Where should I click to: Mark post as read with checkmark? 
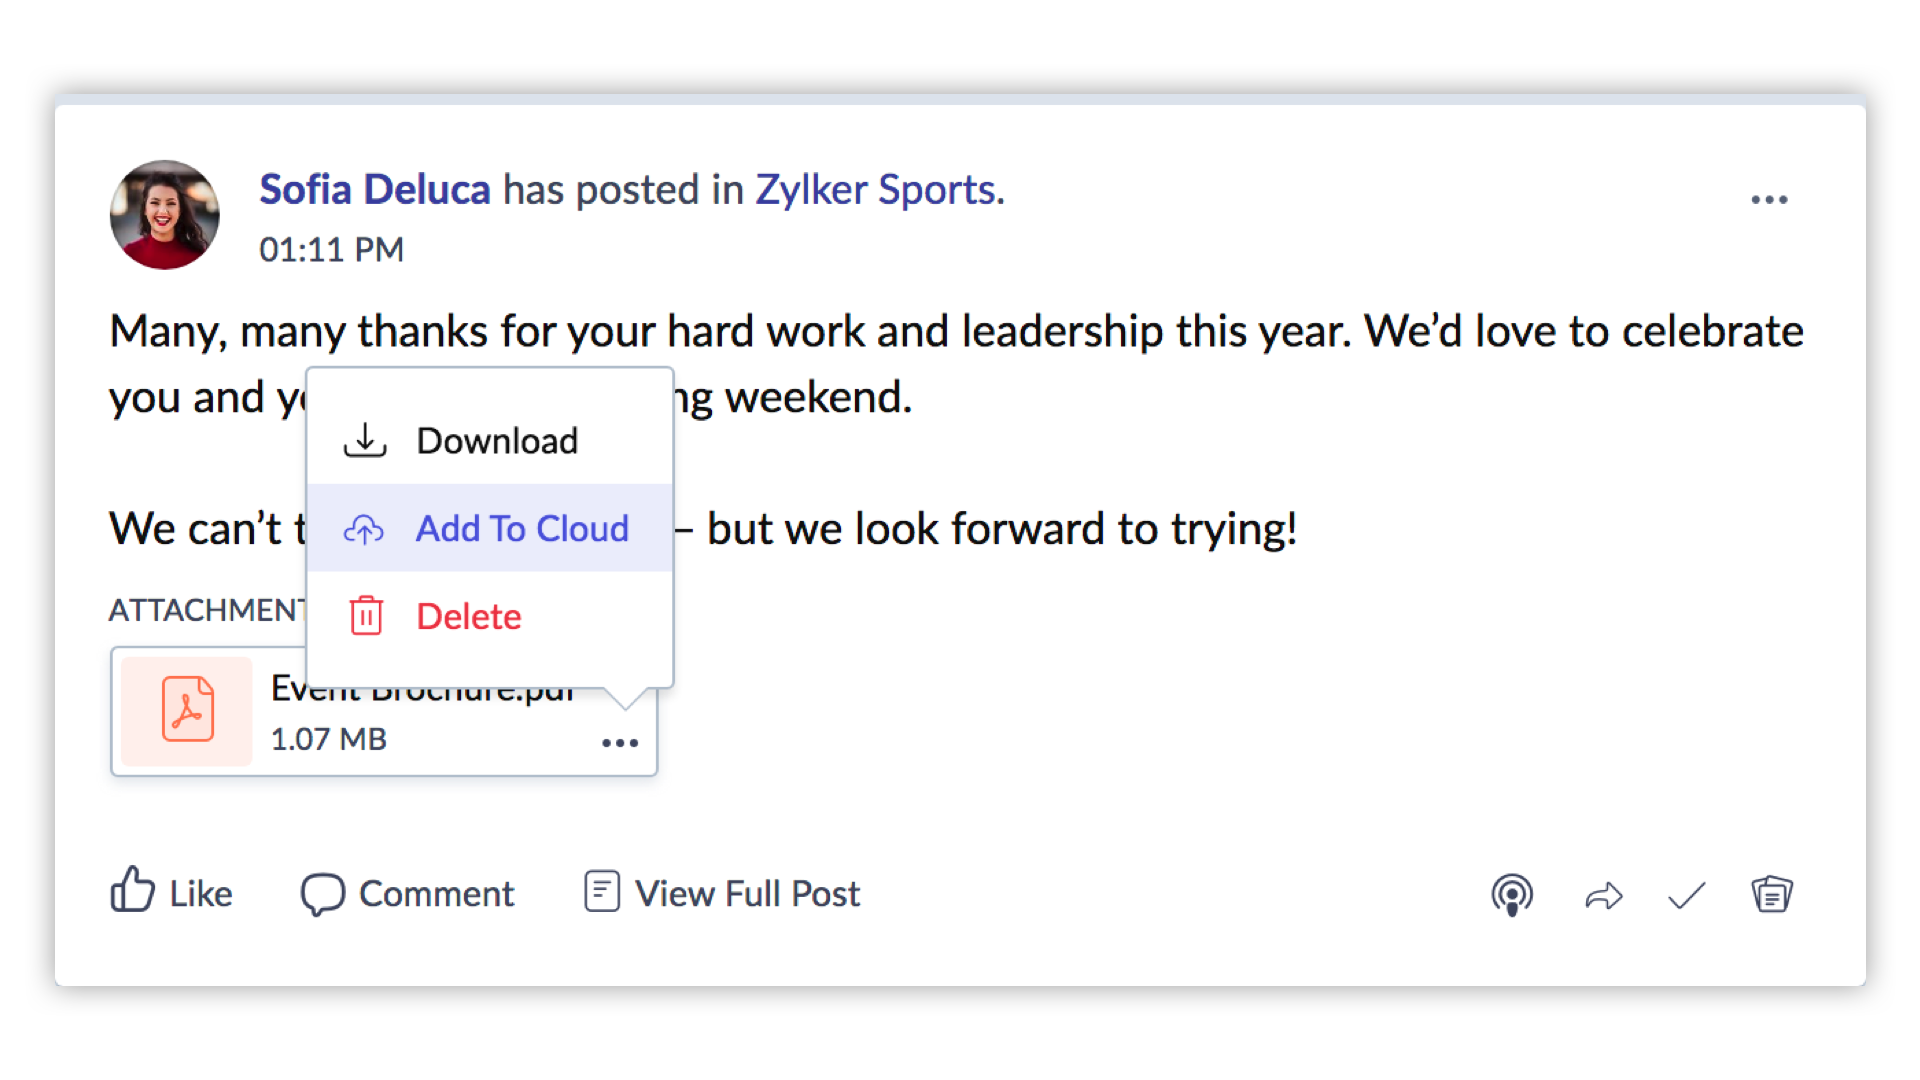click(1687, 896)
